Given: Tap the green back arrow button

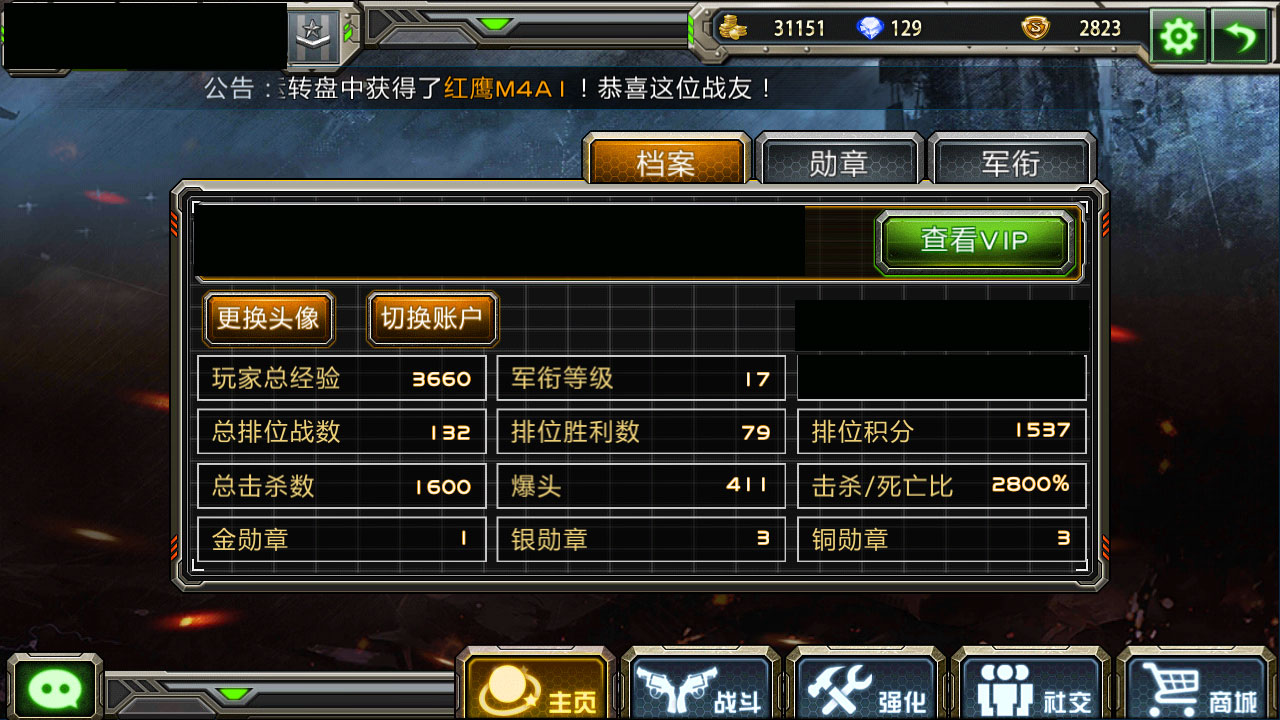Looking at the screenshot, I should point(1240,37).
